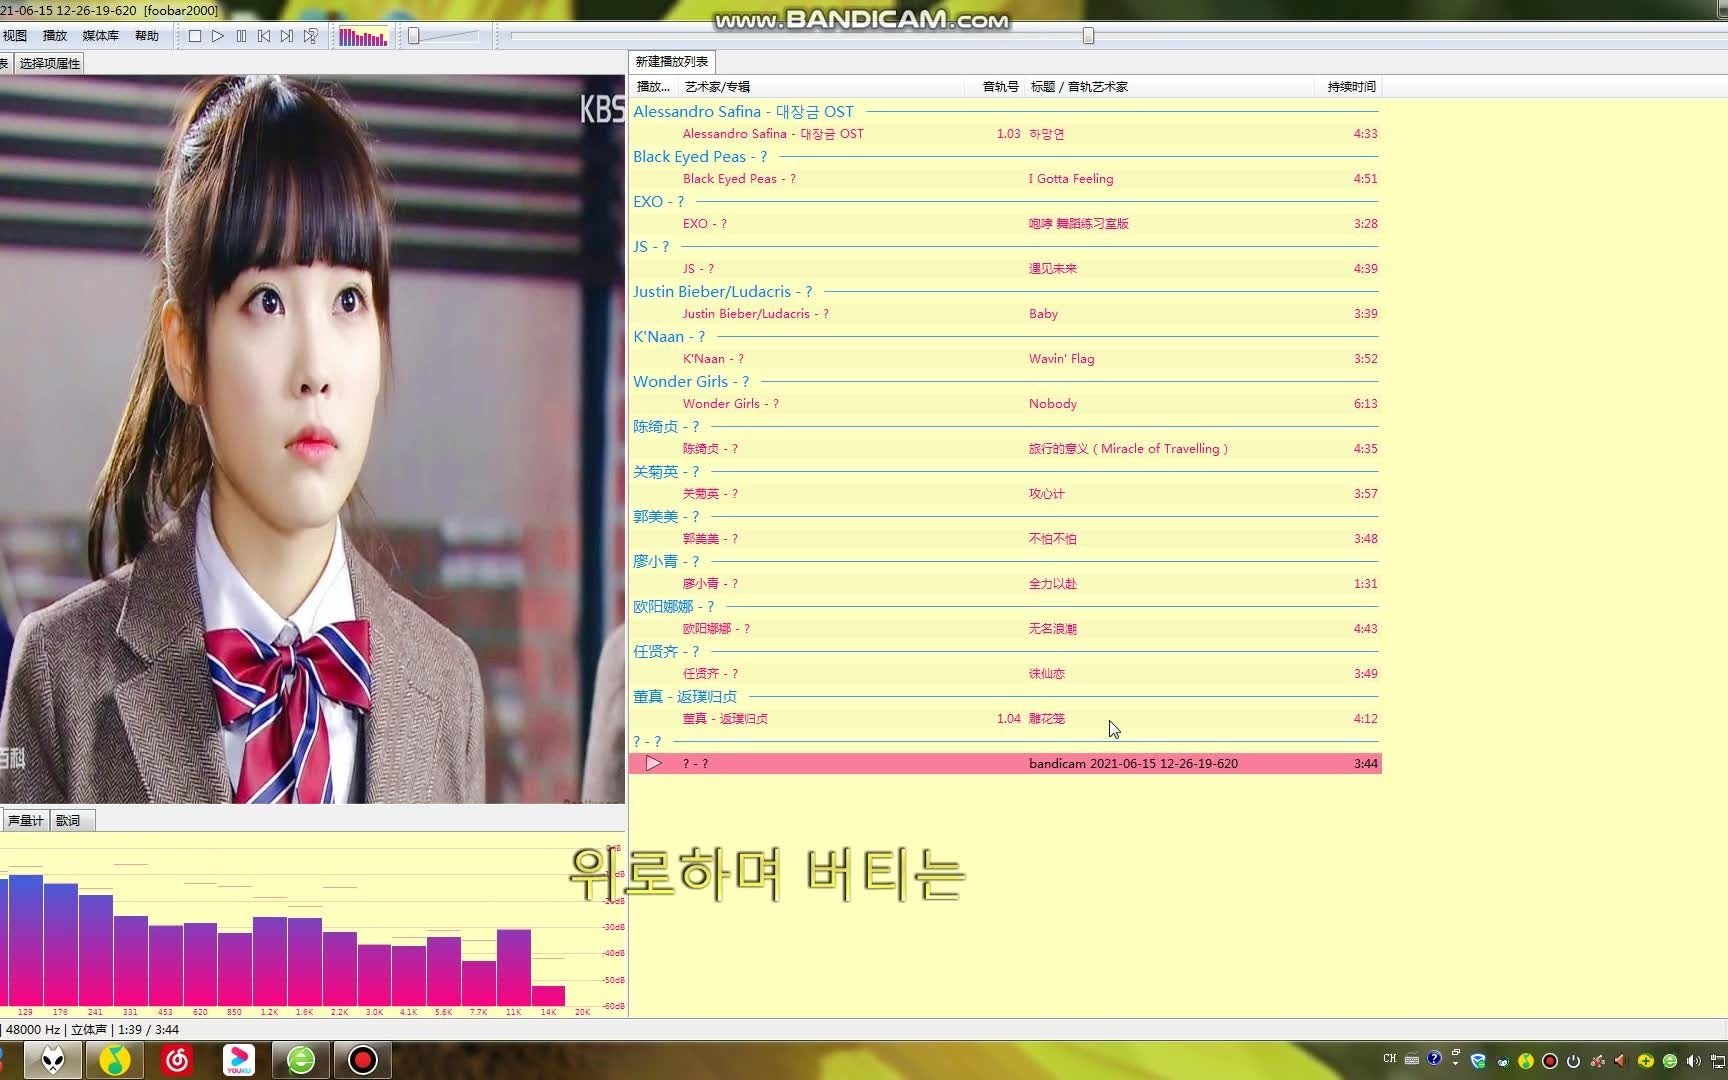
Task: Open QQ Music from the taskbar
Action: [x=115, y=1060]
